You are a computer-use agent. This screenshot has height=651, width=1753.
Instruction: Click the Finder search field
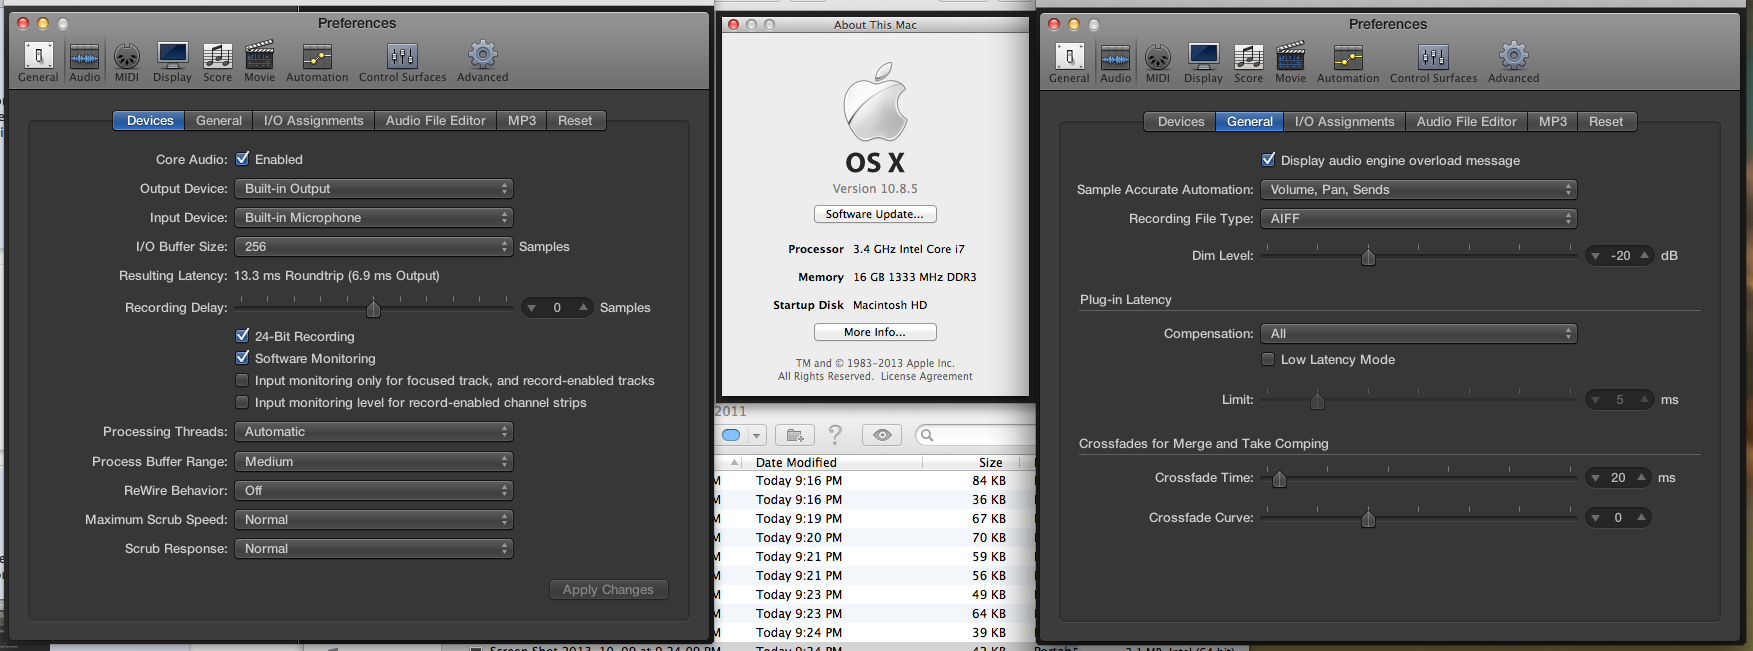point(976,435)
